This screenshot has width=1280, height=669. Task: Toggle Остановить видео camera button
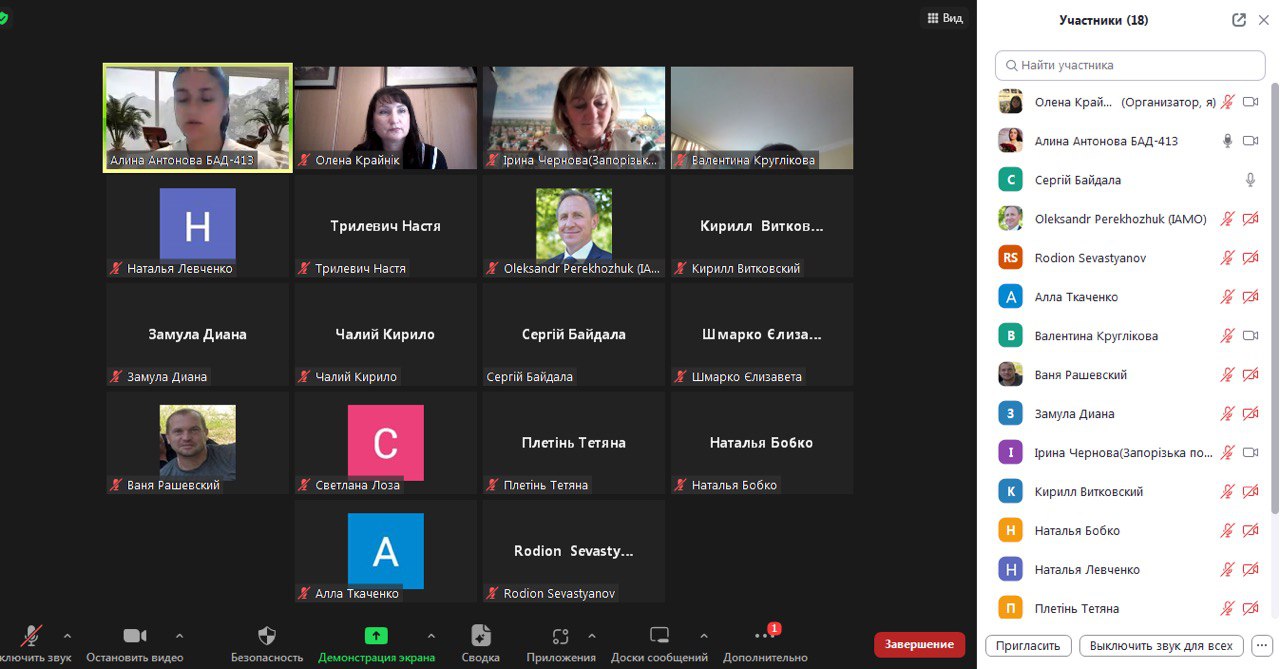click(x=134, y=636)
